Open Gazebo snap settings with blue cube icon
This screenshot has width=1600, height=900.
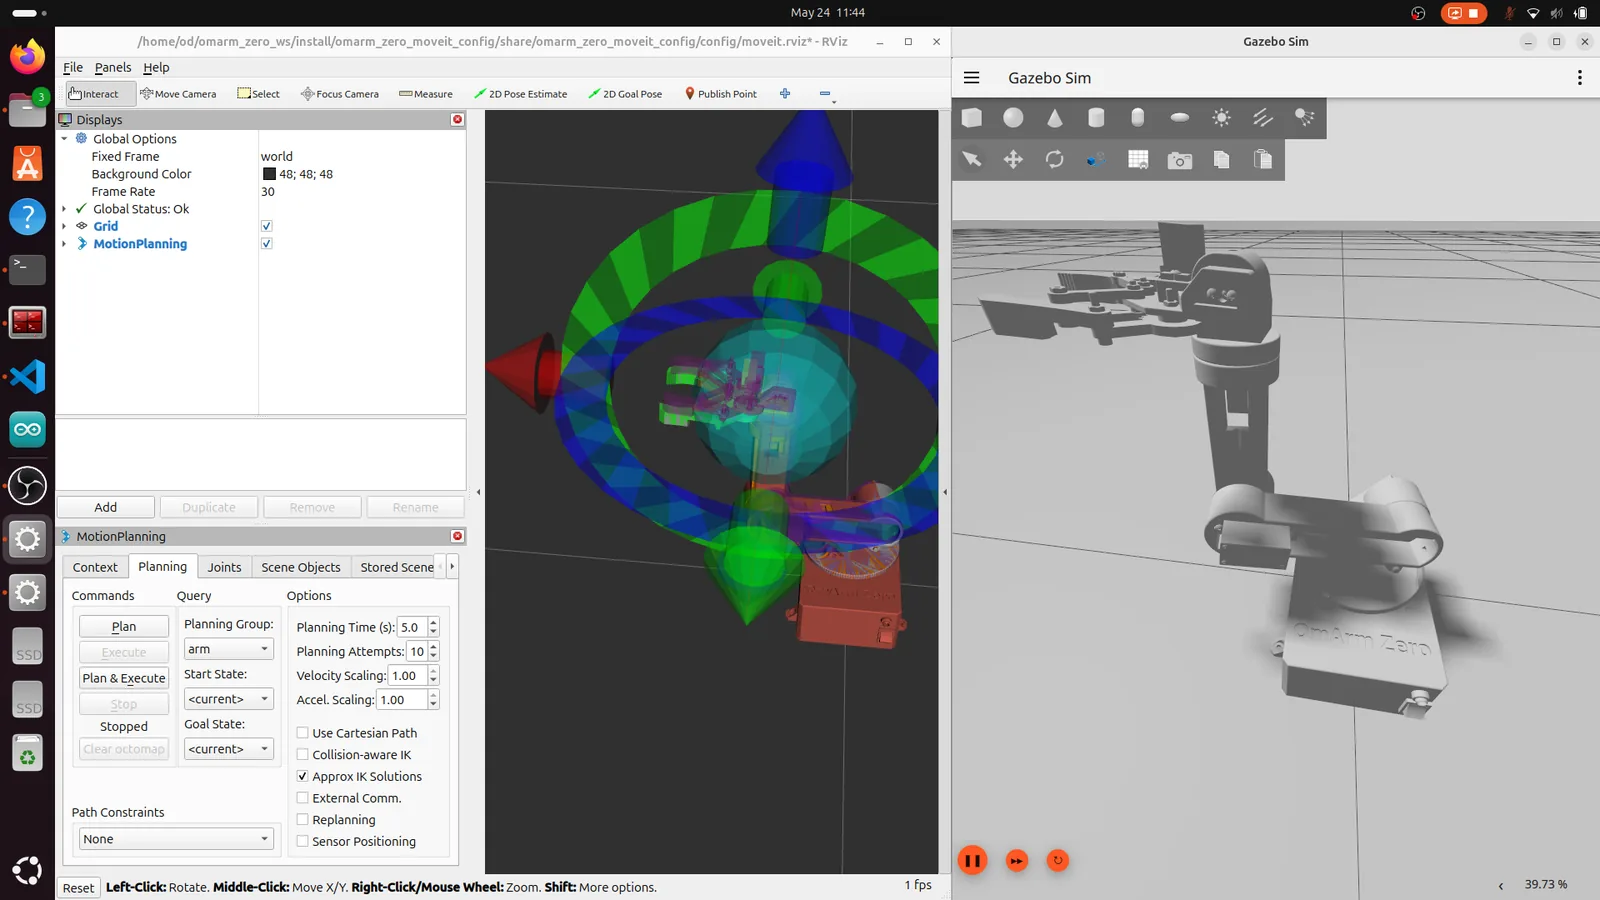(1096, 160)
